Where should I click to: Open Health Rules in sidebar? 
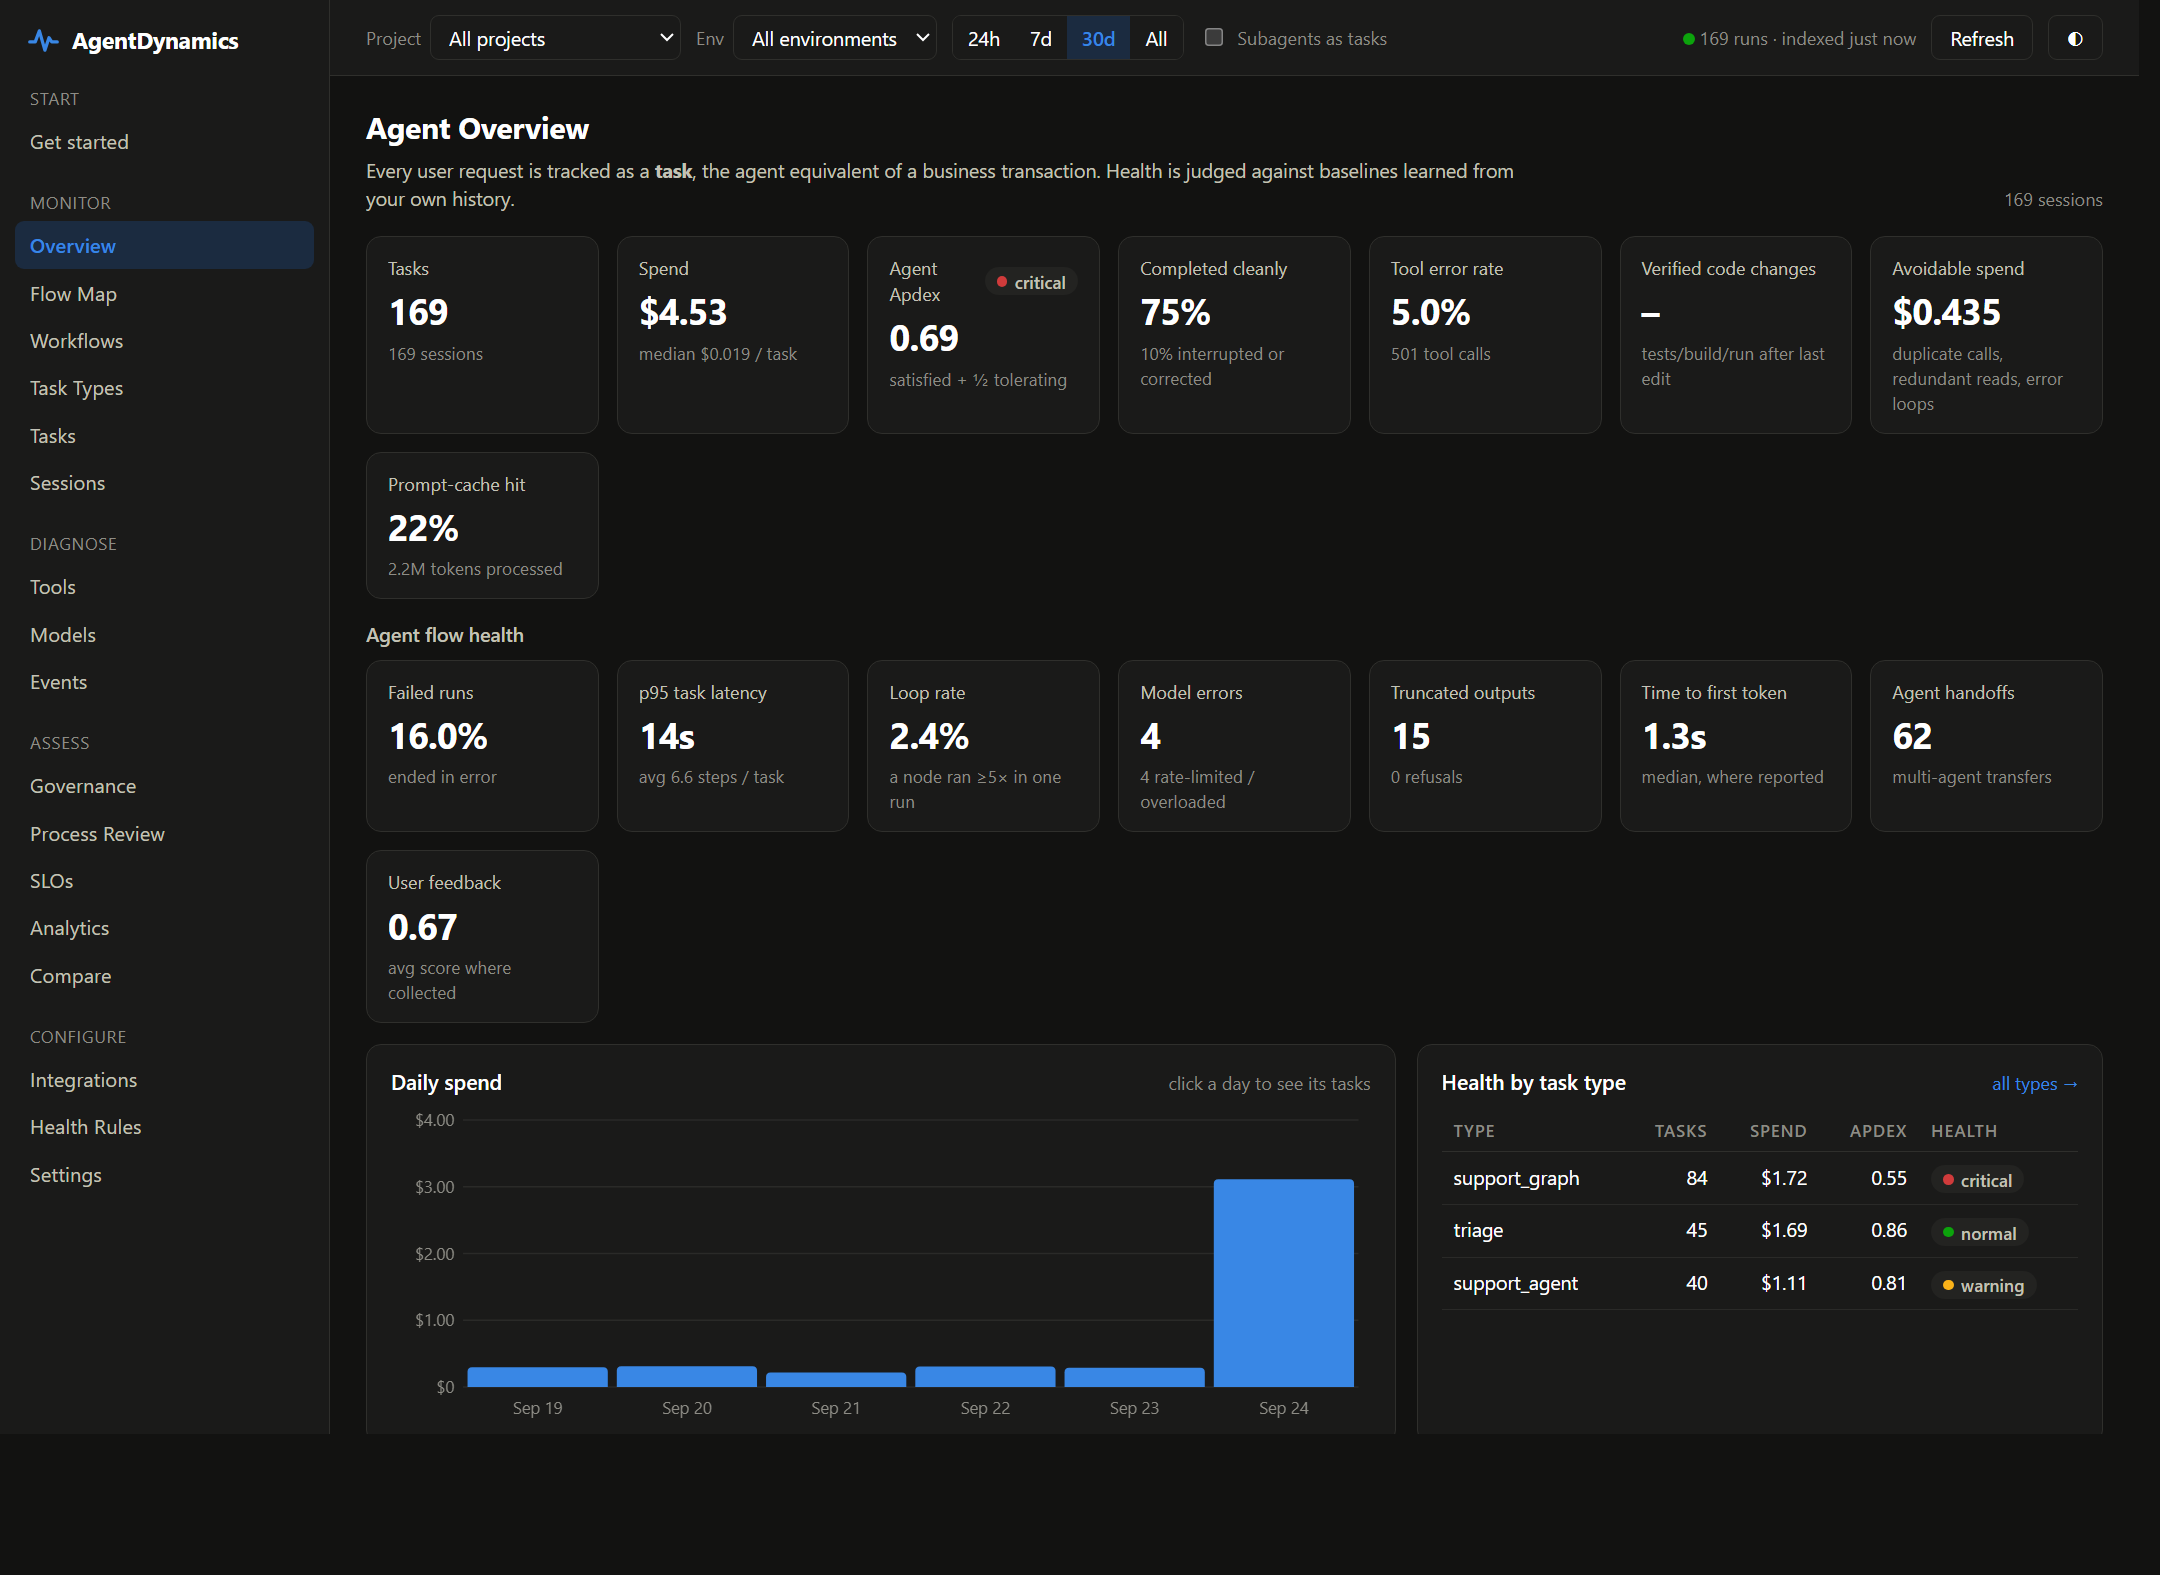165,1127
